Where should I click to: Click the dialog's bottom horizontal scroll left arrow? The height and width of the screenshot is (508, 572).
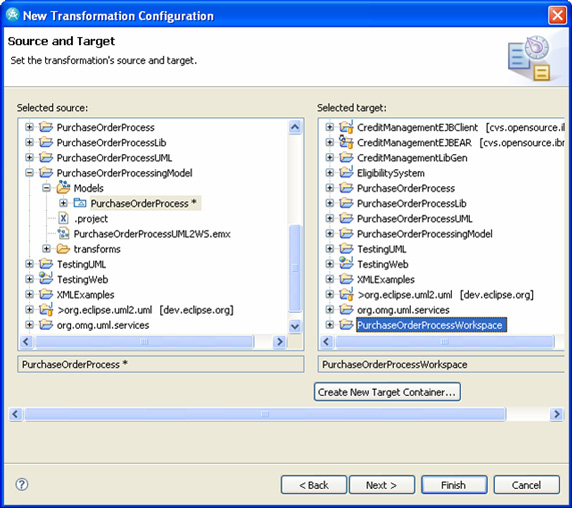15,414
